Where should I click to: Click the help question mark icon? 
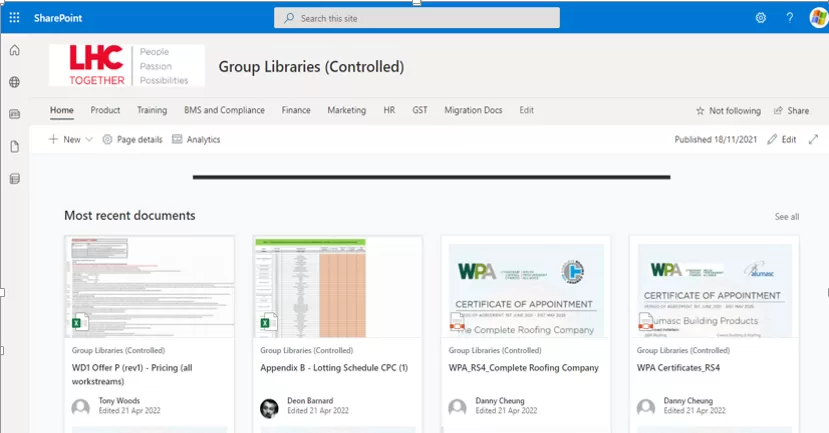(x=789, y=18)
